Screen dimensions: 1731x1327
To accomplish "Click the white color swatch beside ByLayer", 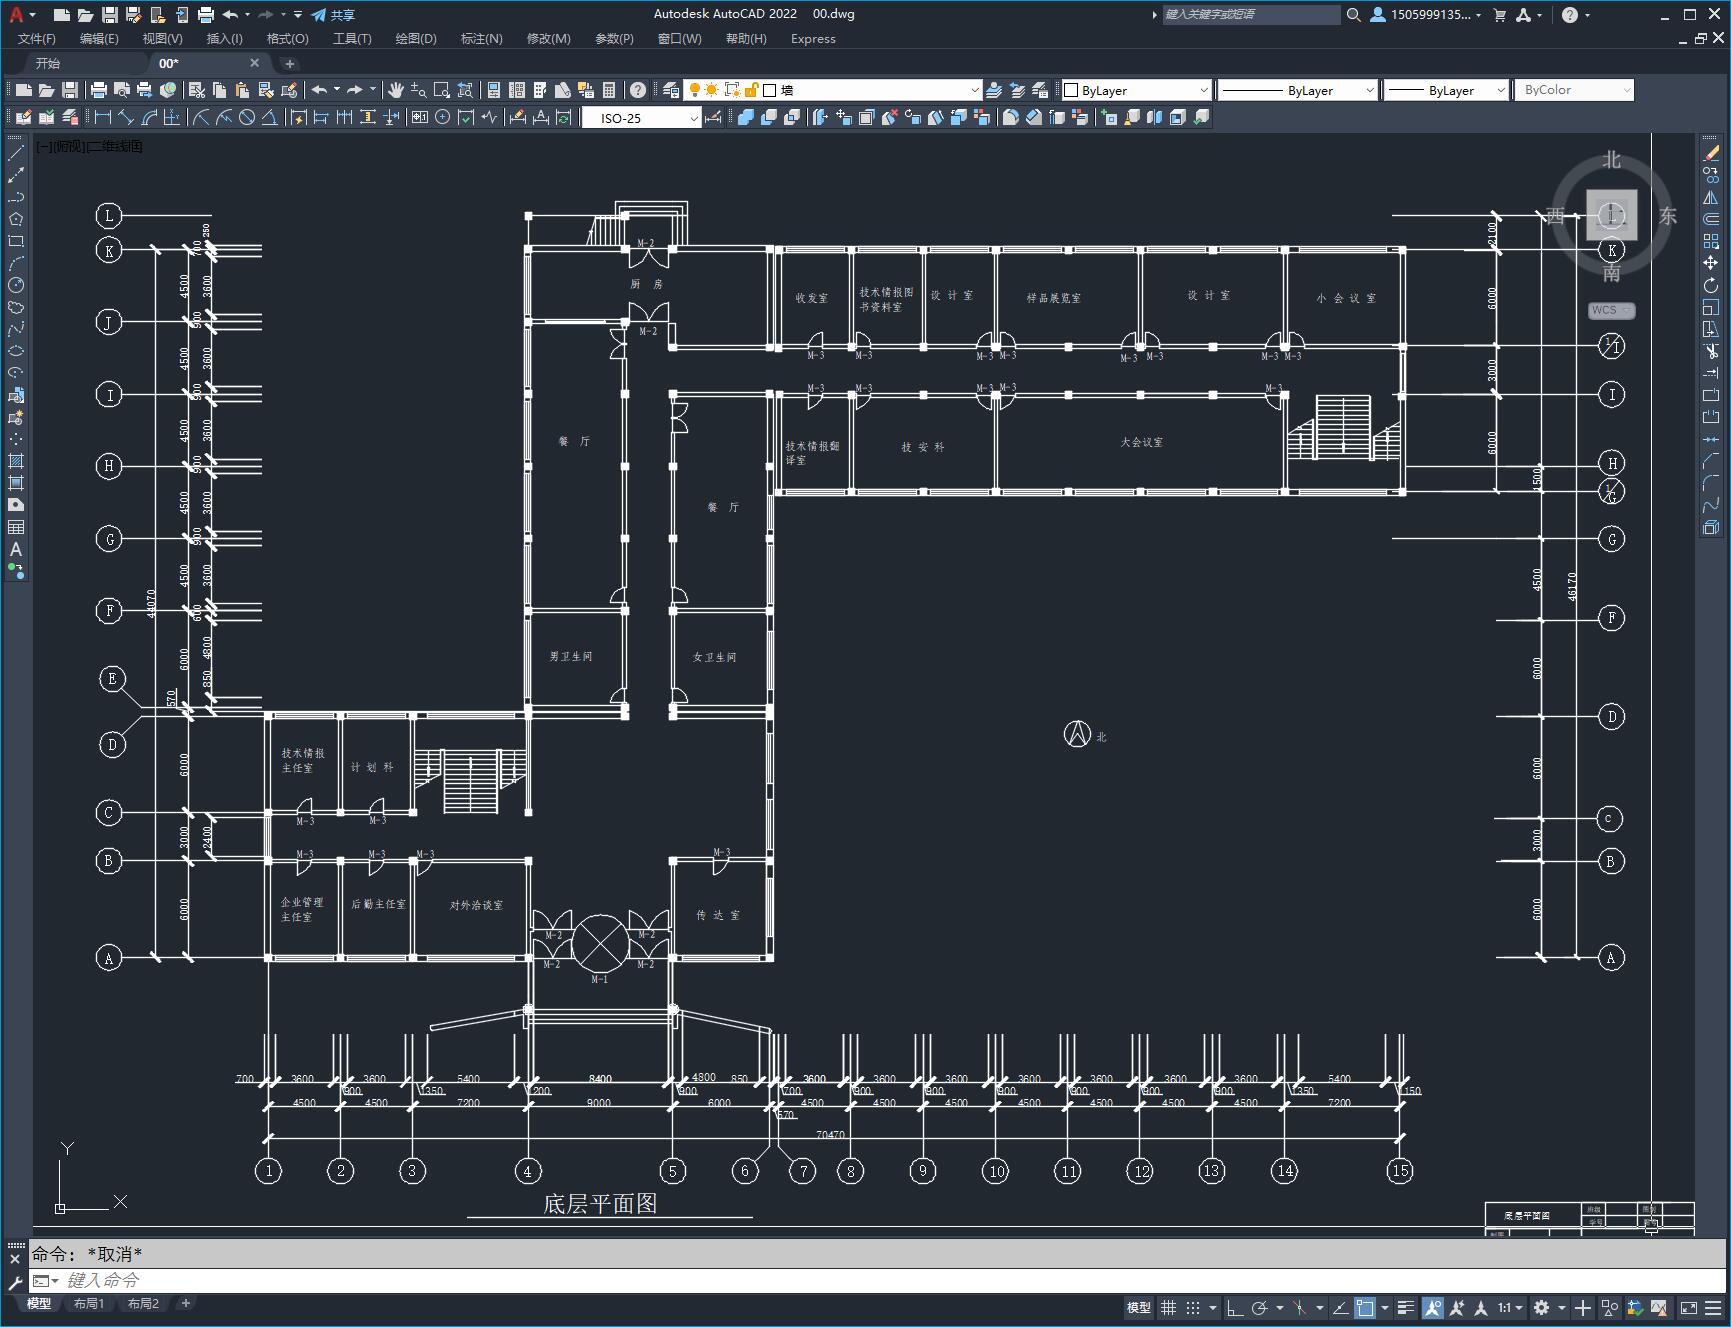I will (1070, 90).
